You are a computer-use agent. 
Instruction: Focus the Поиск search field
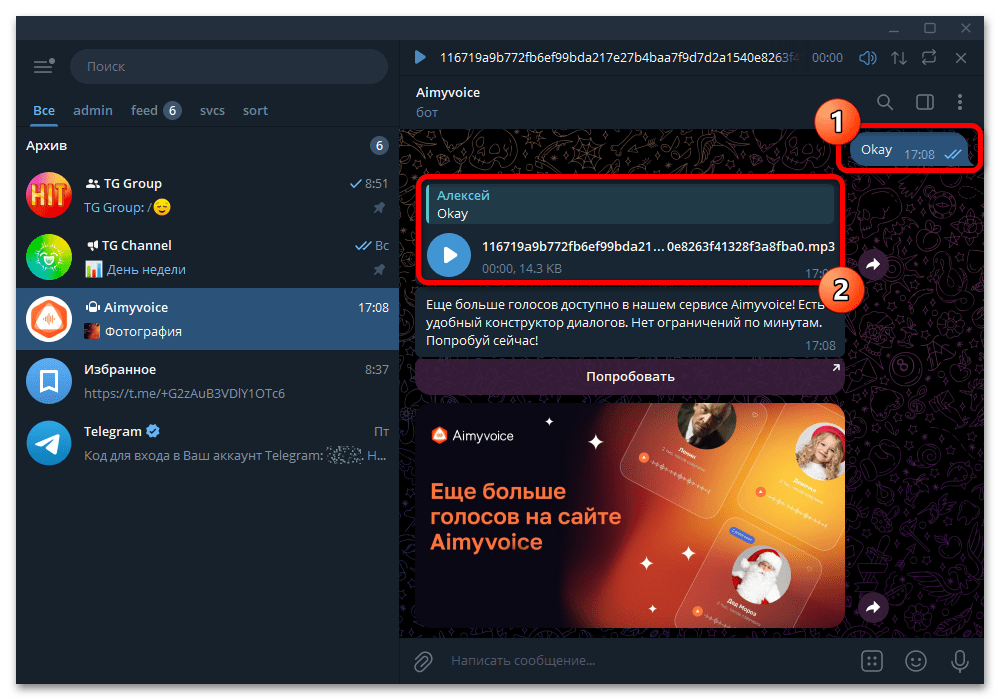coord(229,66)
